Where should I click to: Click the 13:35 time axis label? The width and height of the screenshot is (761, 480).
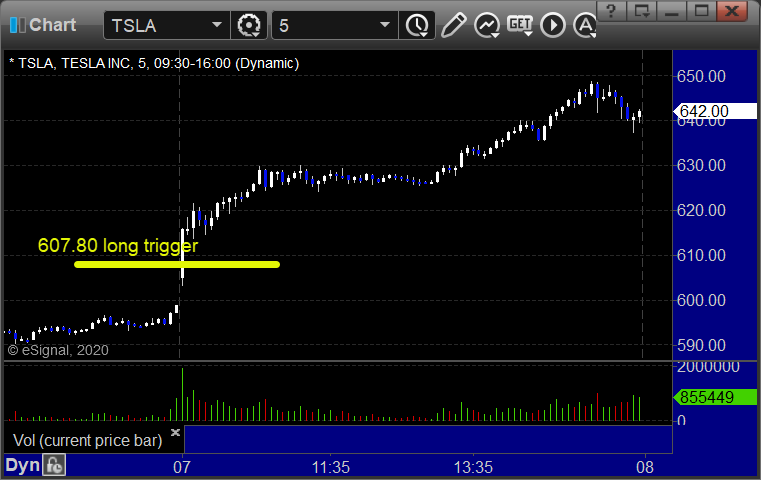click(473, 467)
